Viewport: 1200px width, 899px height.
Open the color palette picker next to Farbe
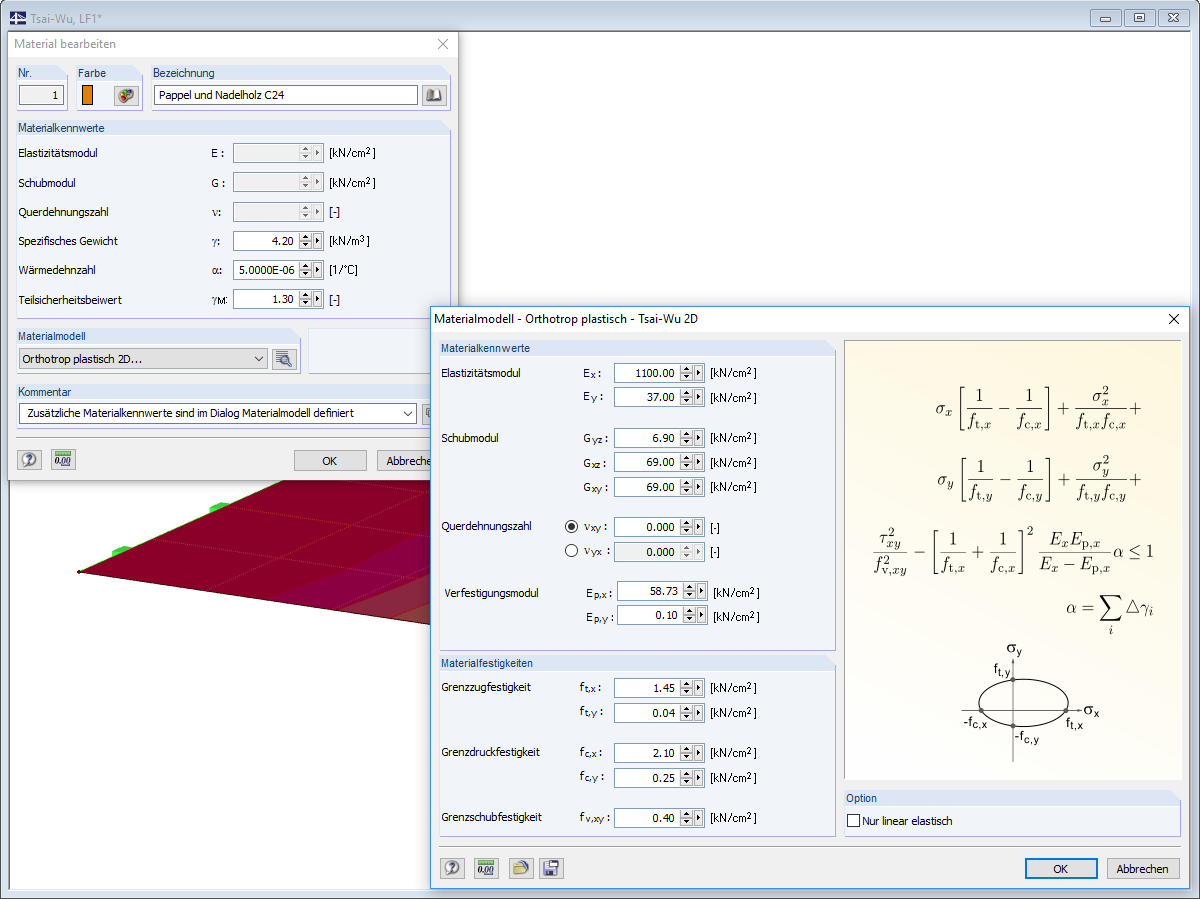(125, 96)
